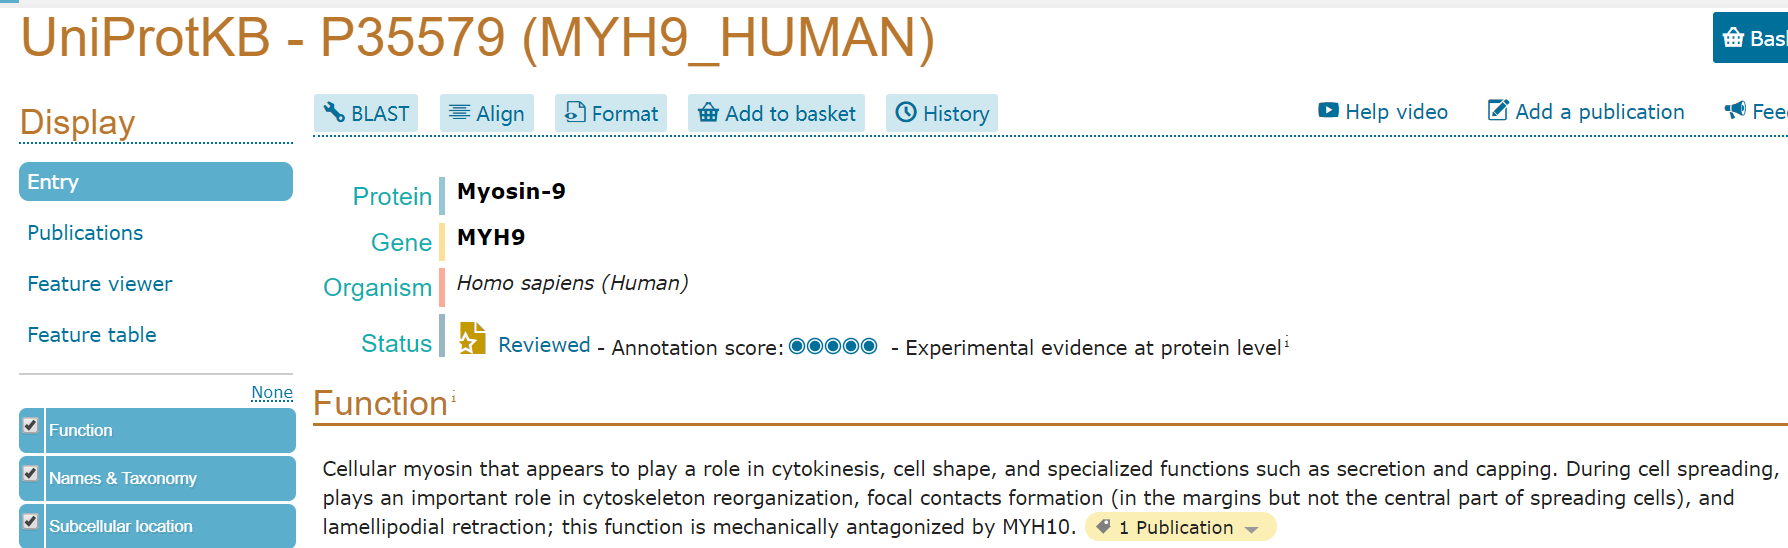
Task: Click the Entry display tab
Action: tap(156, 182)
